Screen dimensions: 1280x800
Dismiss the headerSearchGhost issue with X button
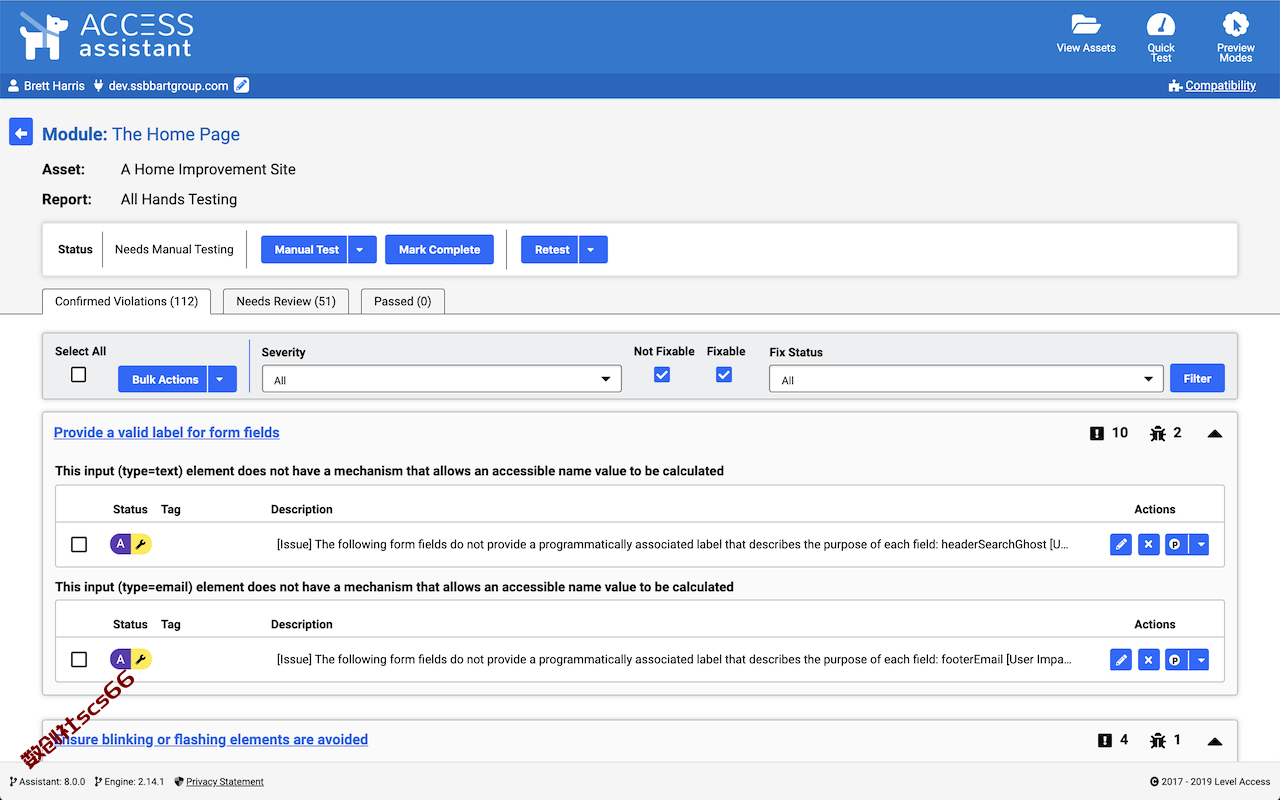coord(1149,545)
